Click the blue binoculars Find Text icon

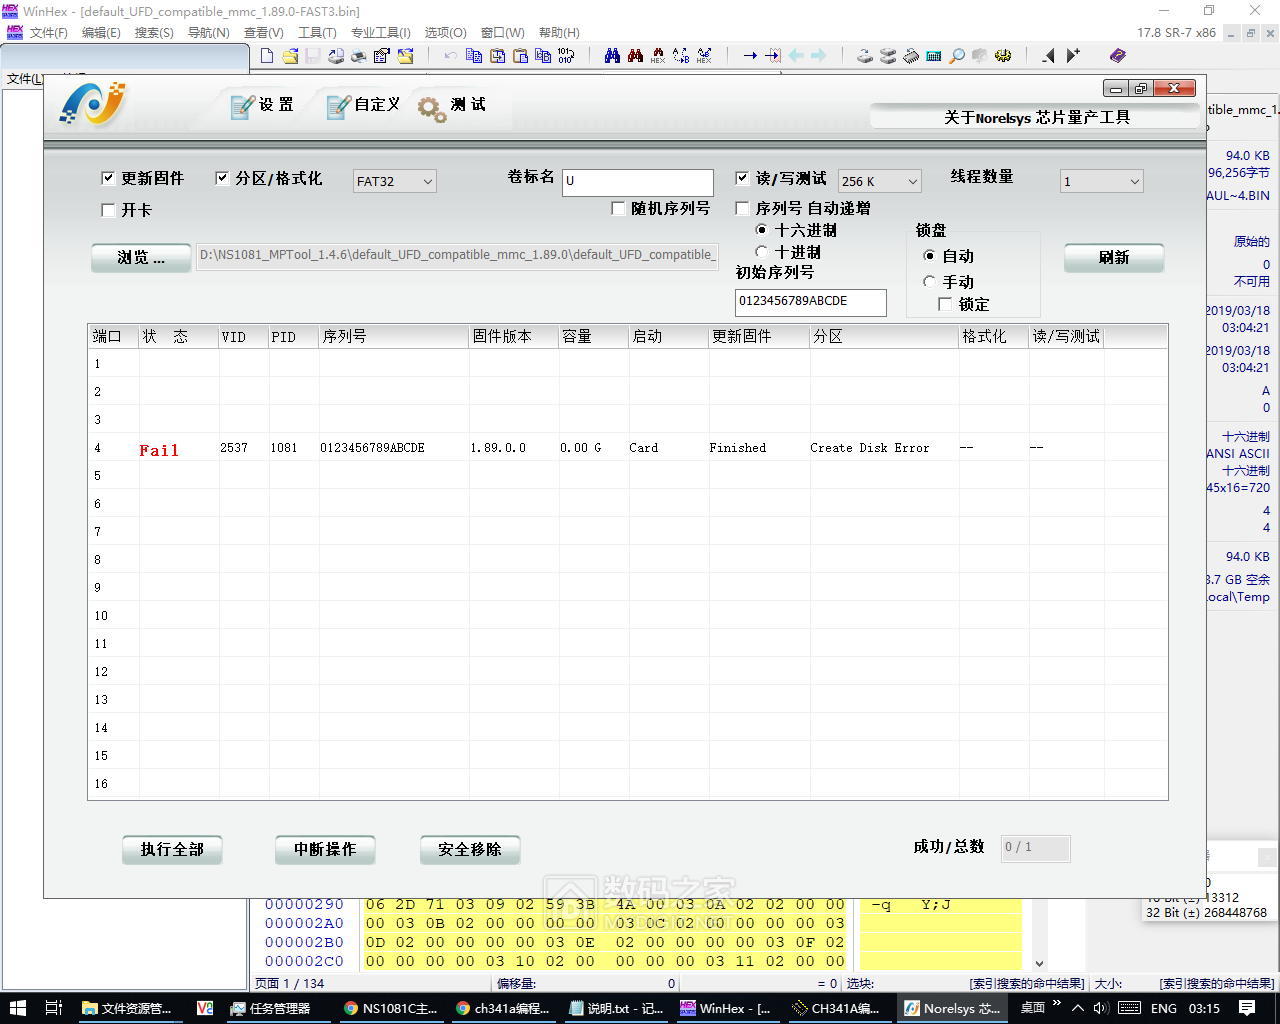coord(612,56)
